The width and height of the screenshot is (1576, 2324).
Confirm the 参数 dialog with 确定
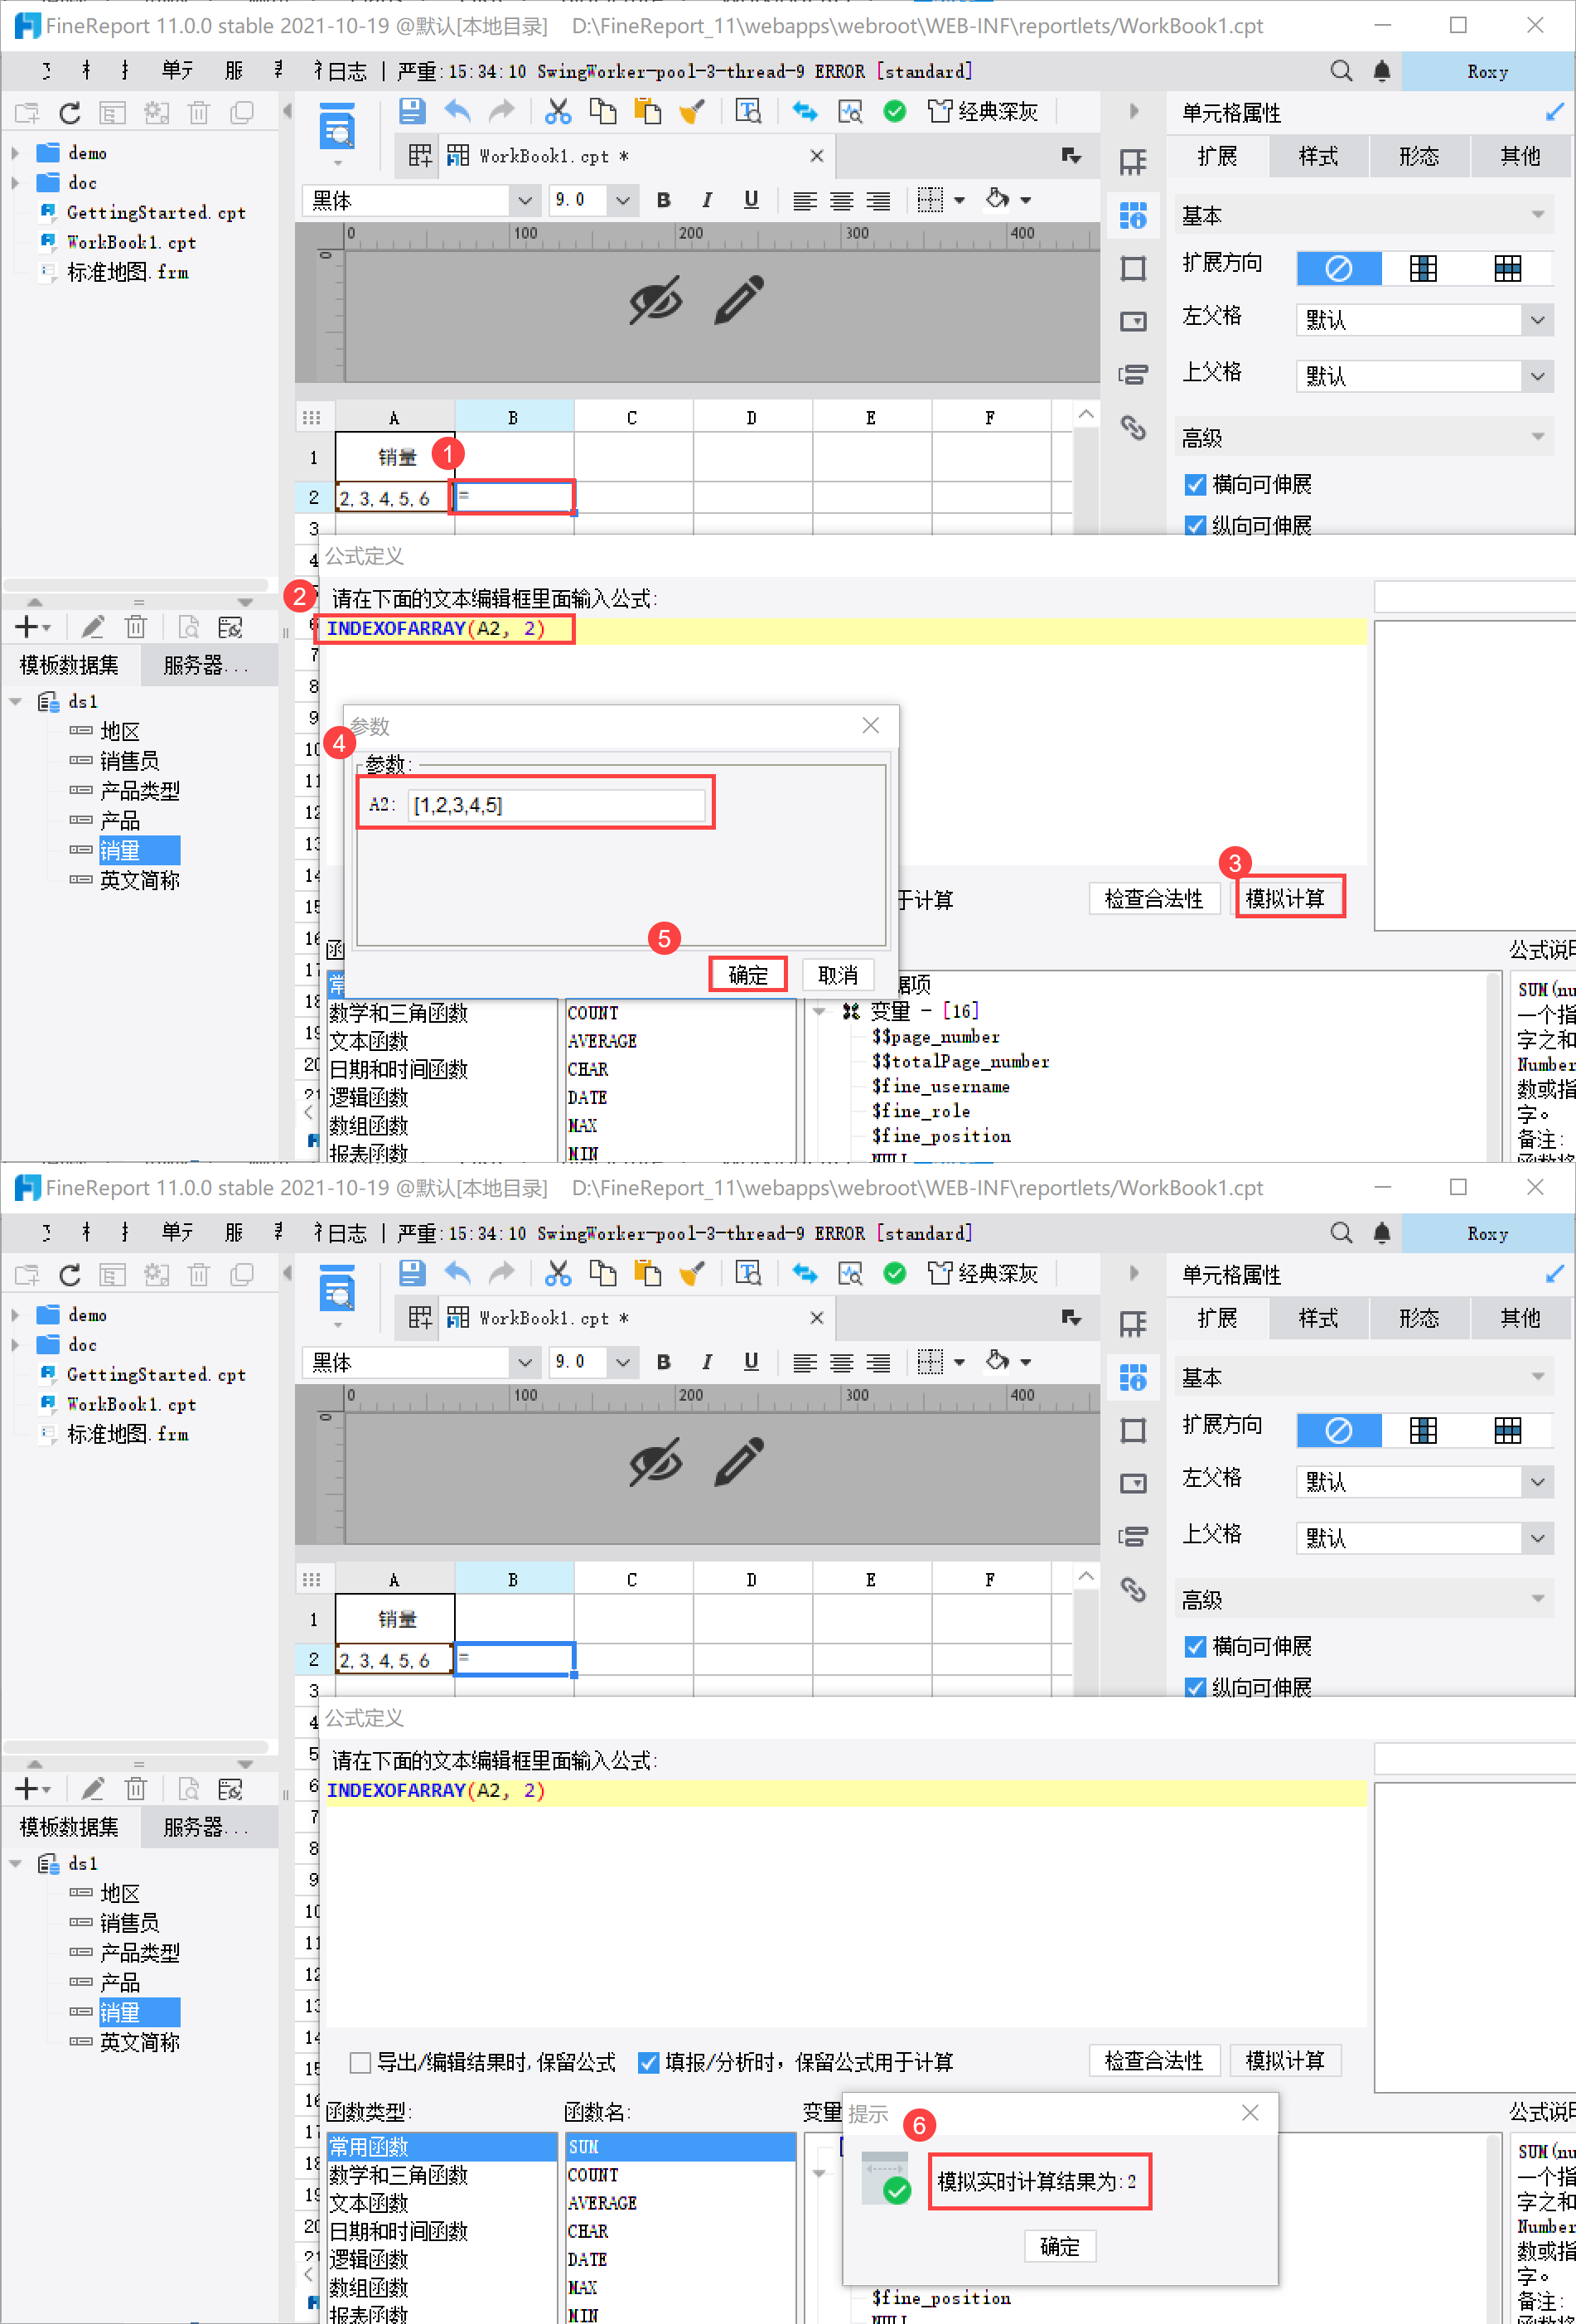tap(748, 975)
